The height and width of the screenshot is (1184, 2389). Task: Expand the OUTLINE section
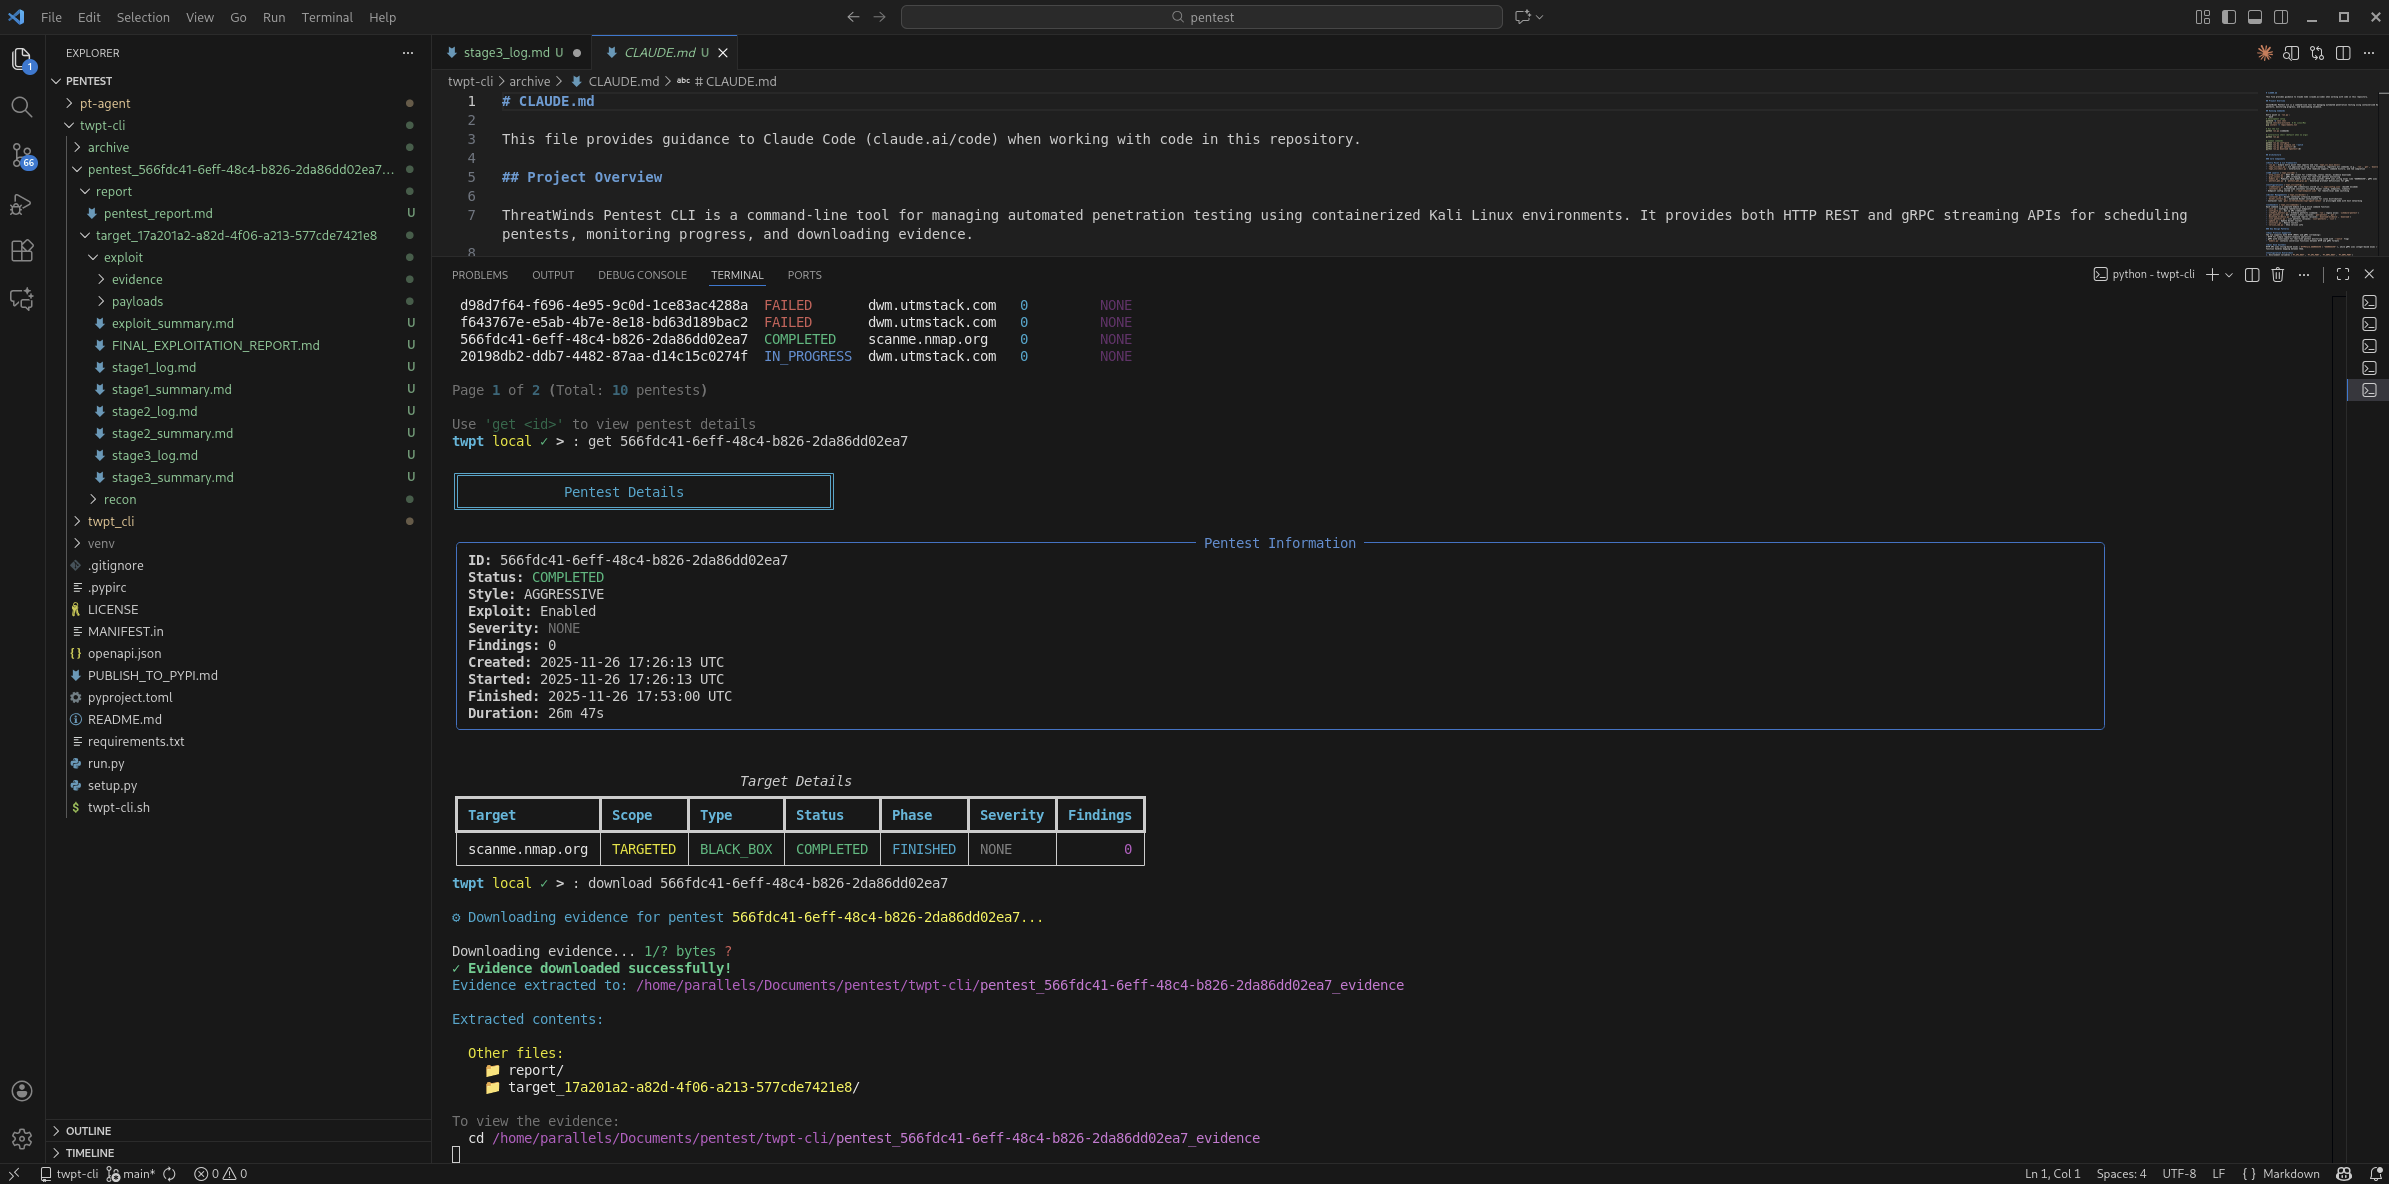(x=88, y=1131)
